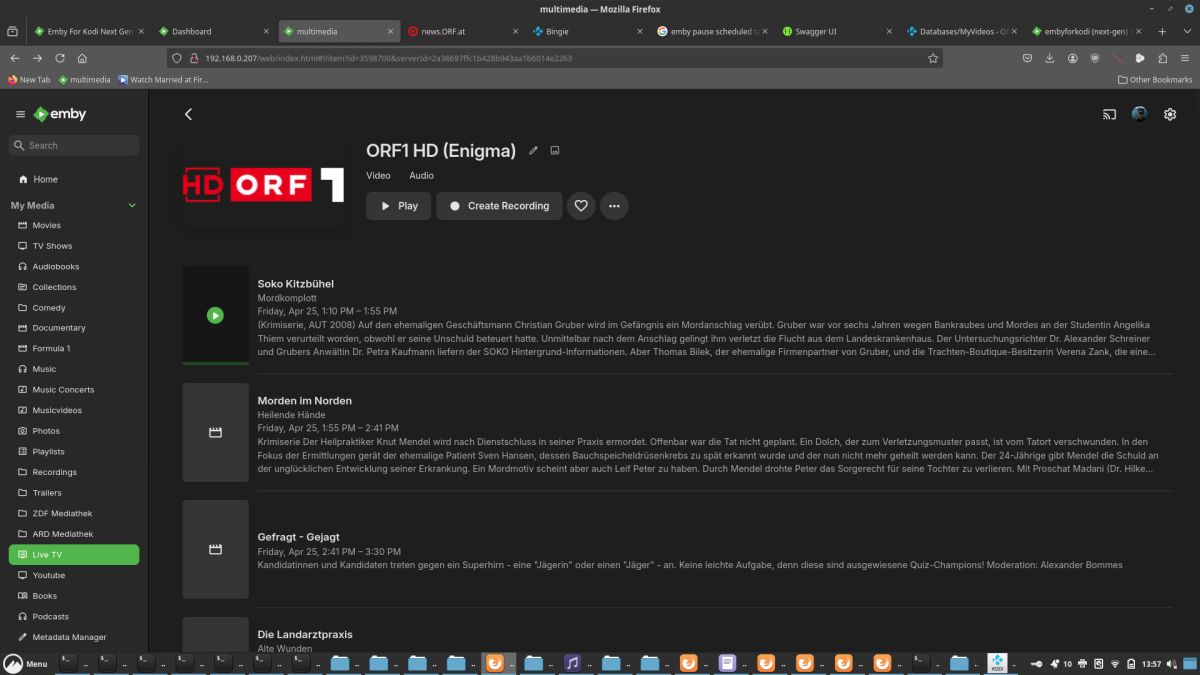Bookmark this page with star icon
This screenshot has width=1200, height=675.
pyautogui.click(x=933, y=58)
